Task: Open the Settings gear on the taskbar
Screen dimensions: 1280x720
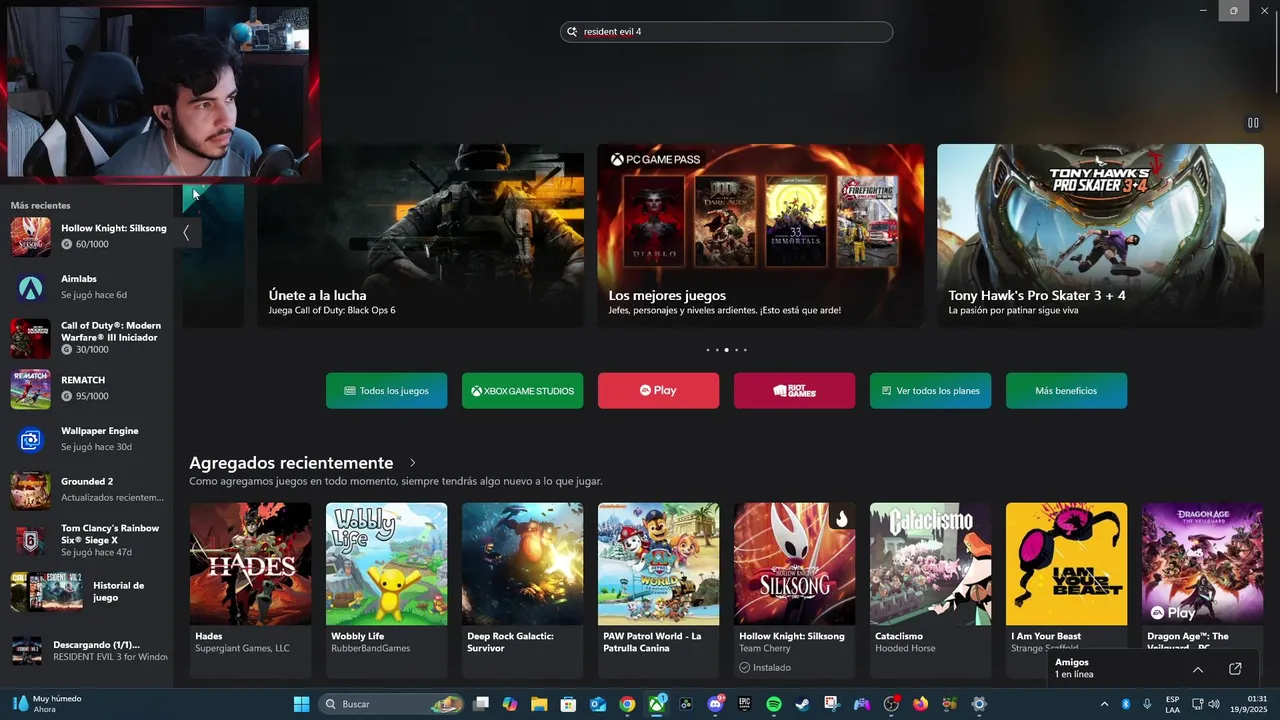Action: [x=979, y=704]
